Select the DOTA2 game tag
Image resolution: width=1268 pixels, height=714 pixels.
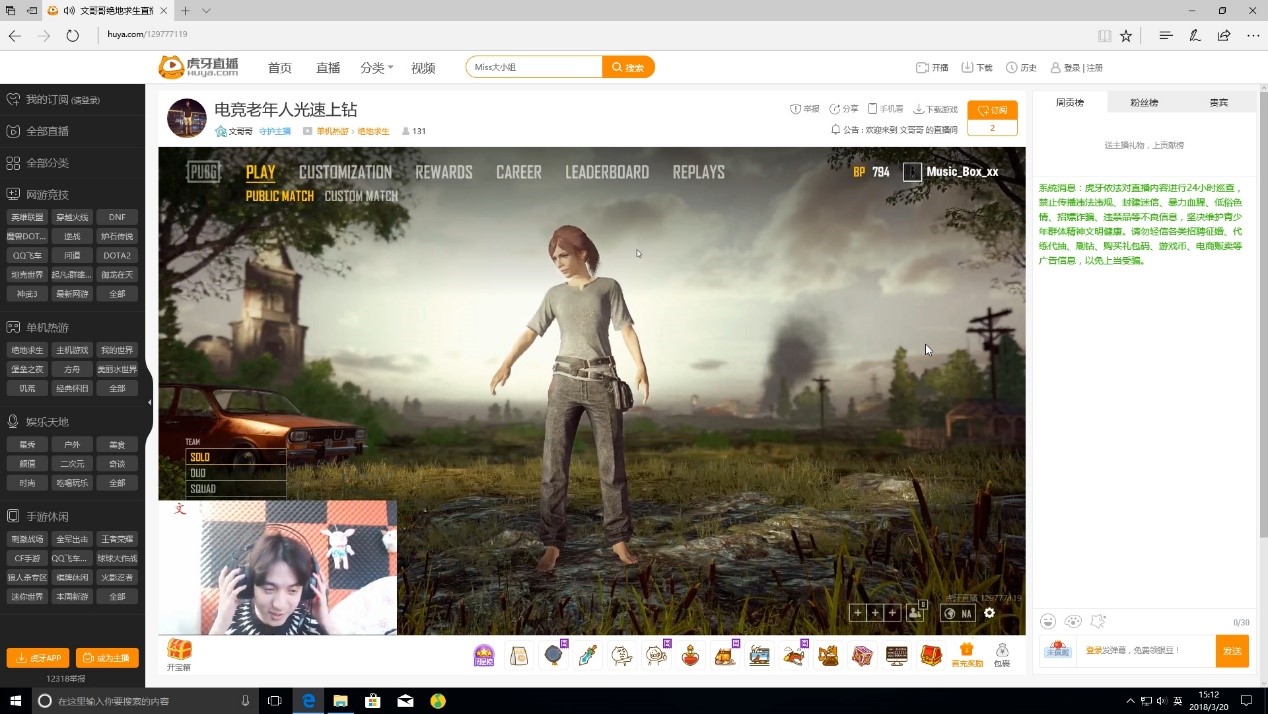point(117,255)
